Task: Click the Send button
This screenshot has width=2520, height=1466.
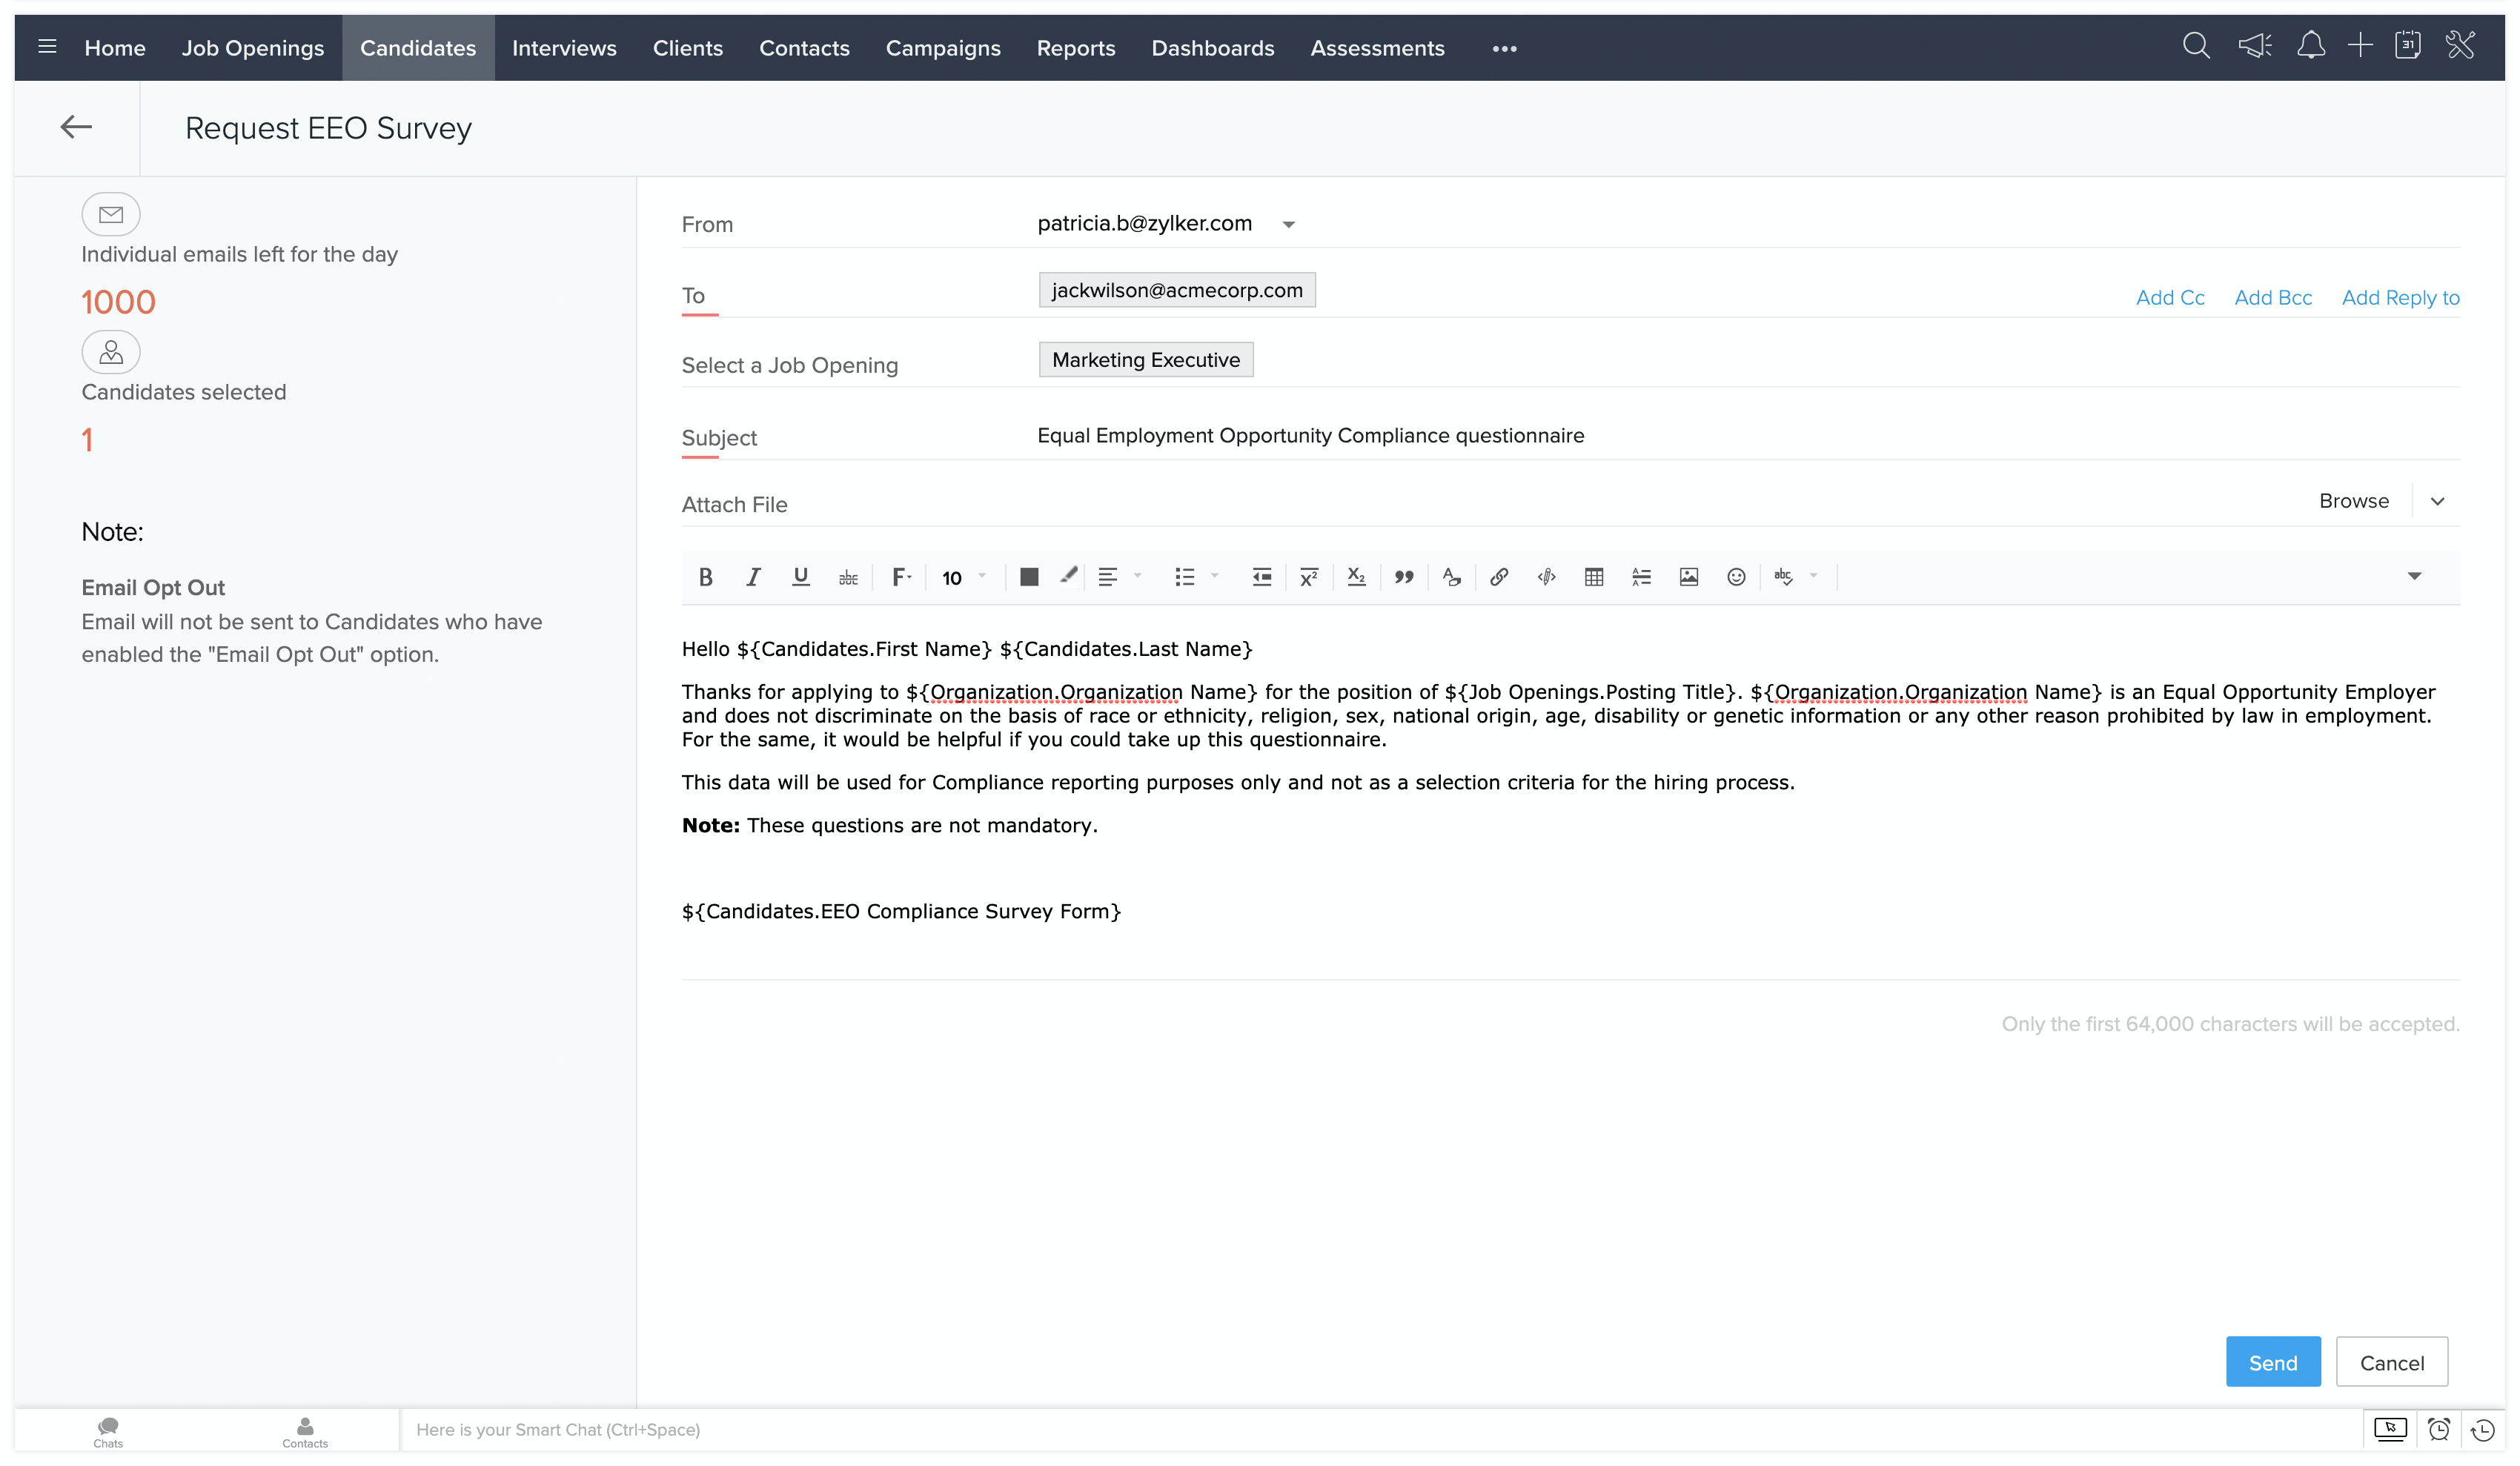Action: coord(2272,1362)
